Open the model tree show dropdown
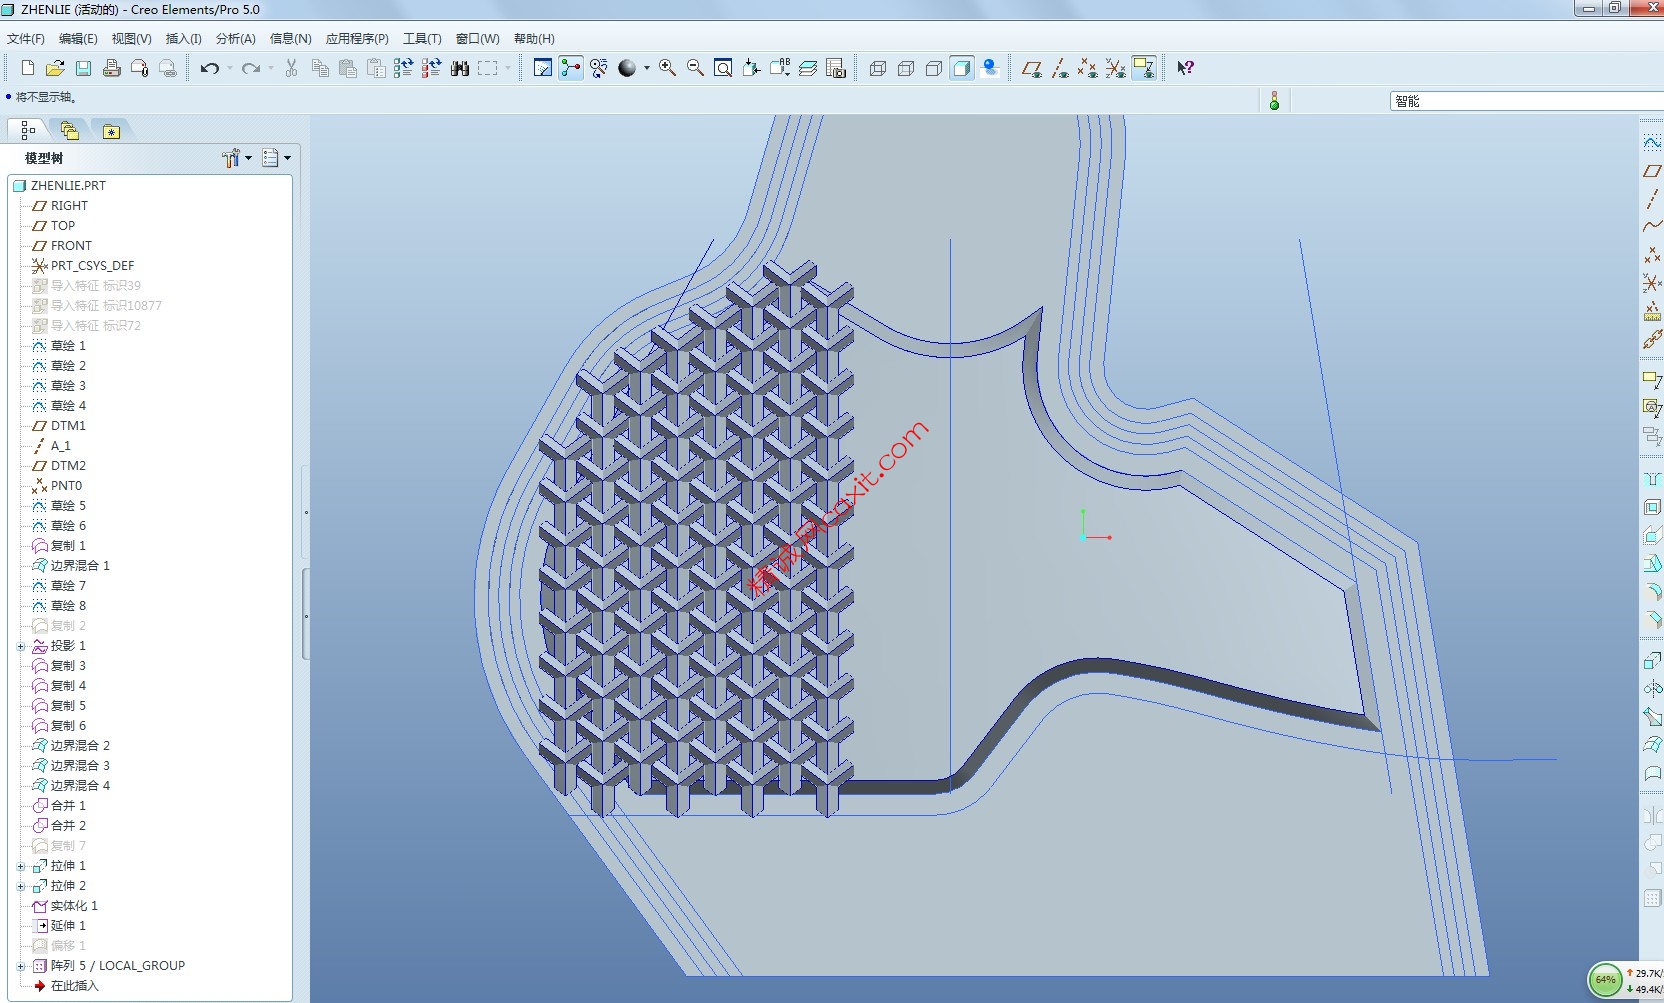Viewport: 1664px width, 1003px height. [277, 158]
